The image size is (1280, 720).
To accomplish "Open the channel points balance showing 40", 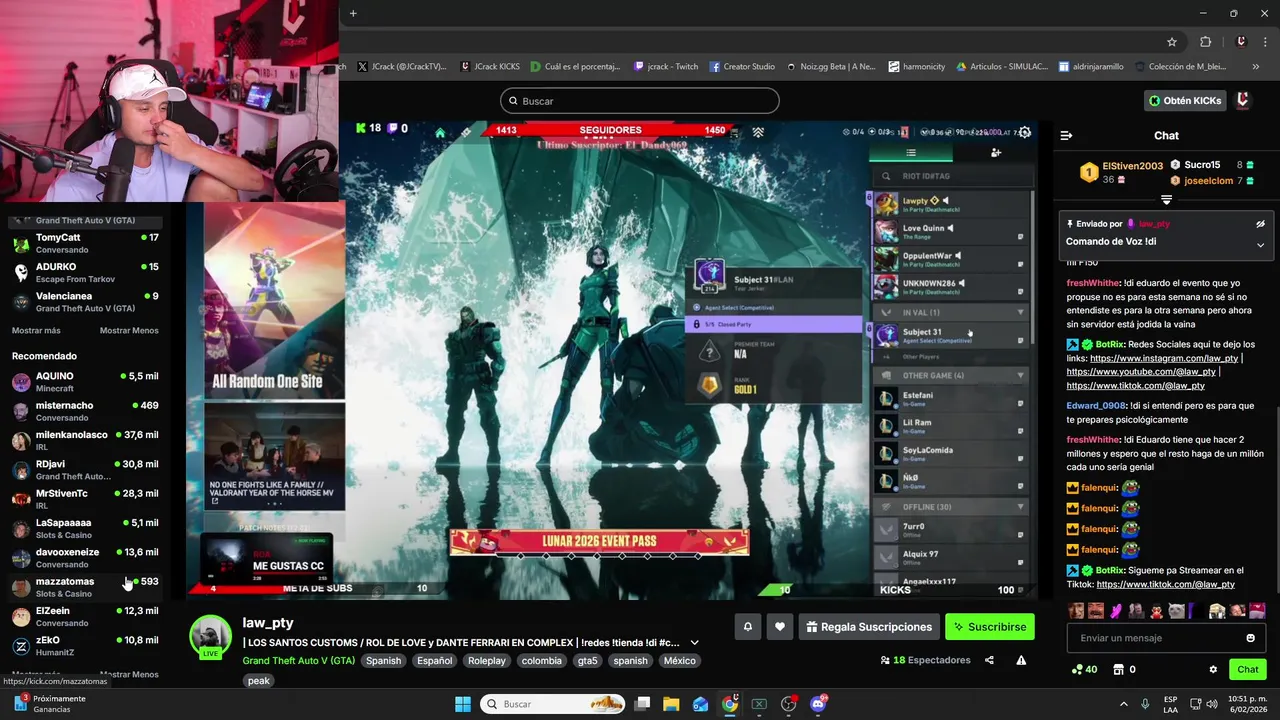I will pyautogui.click(x=1084, y=670).
